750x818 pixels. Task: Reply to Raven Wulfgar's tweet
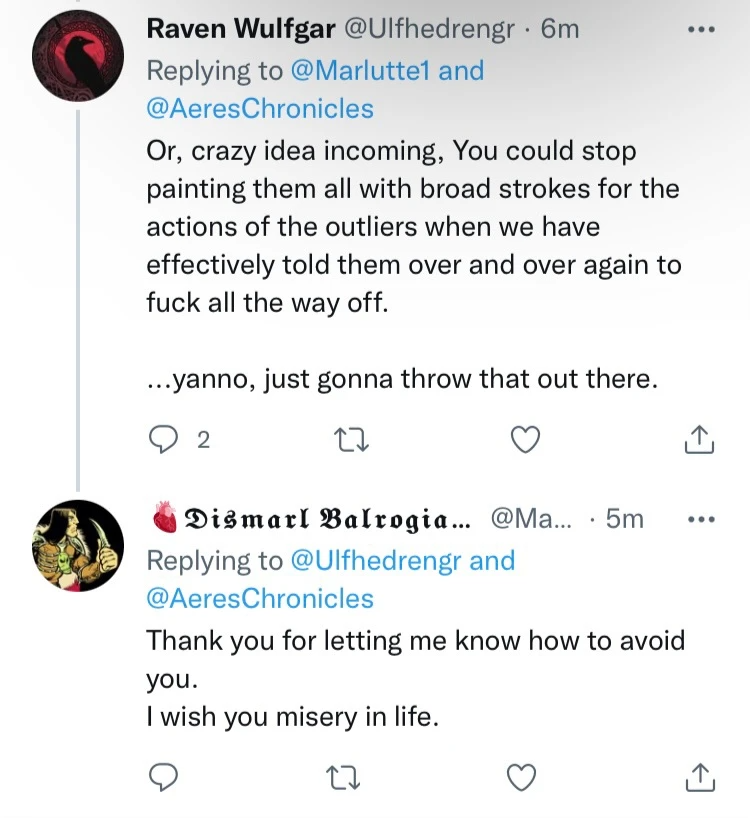point(162,440)
